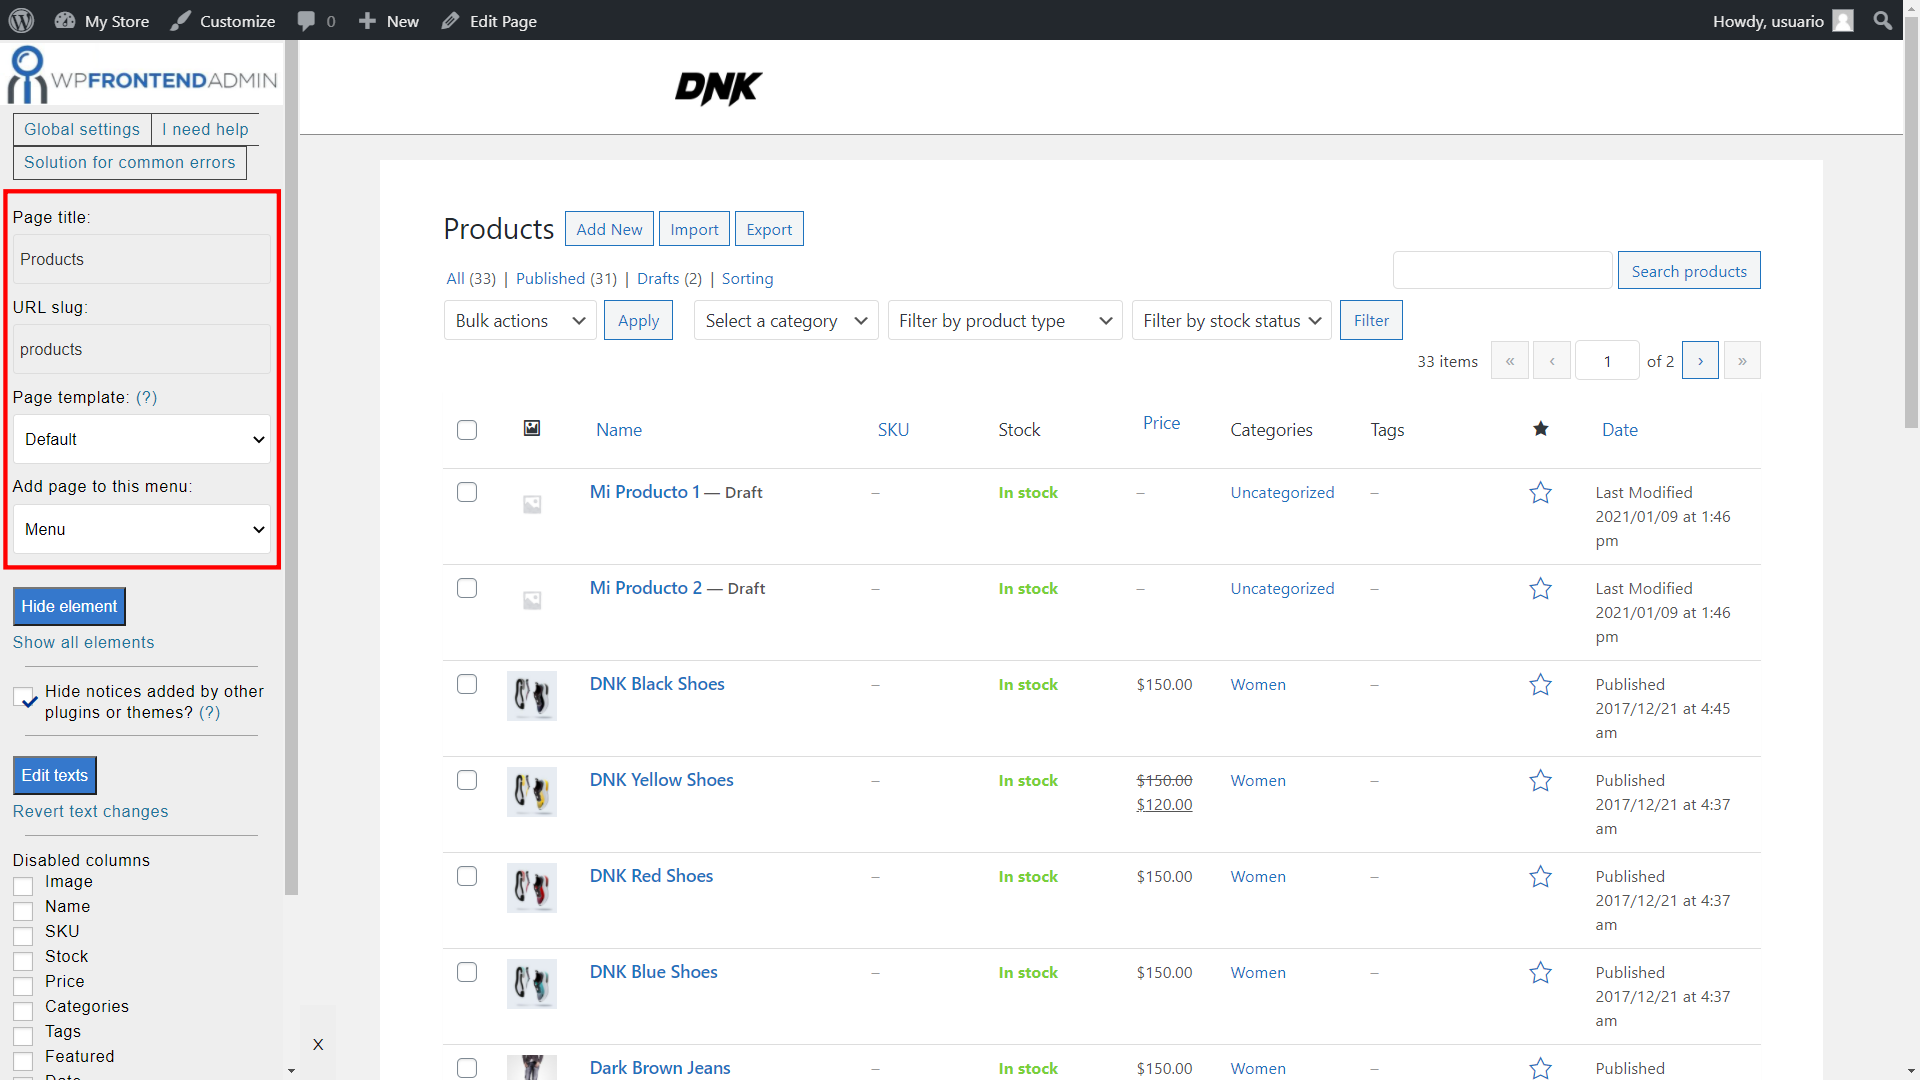
Task: Click the Apply button
Action: tap(638, 320)
